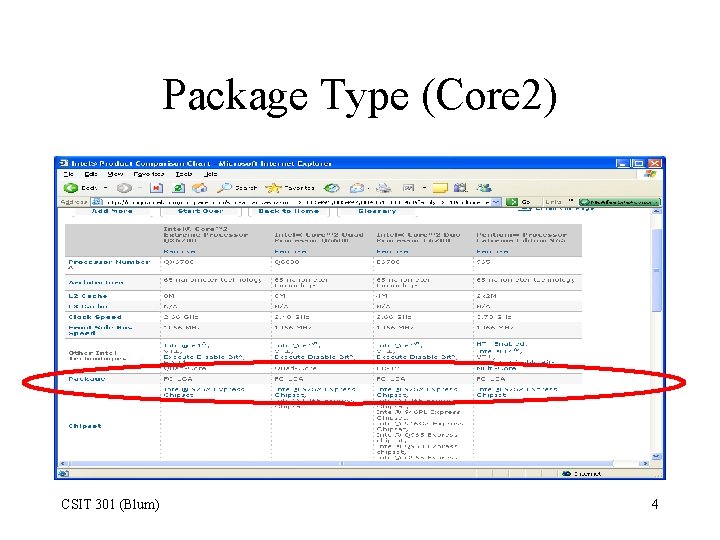Open the Edit menu

tap(91, 174)
